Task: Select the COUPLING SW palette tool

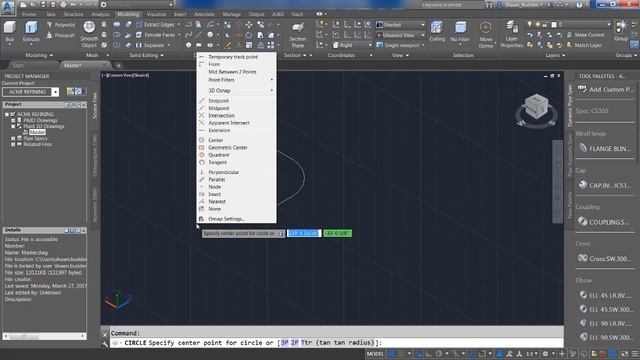Action: [x=605, y=222]
